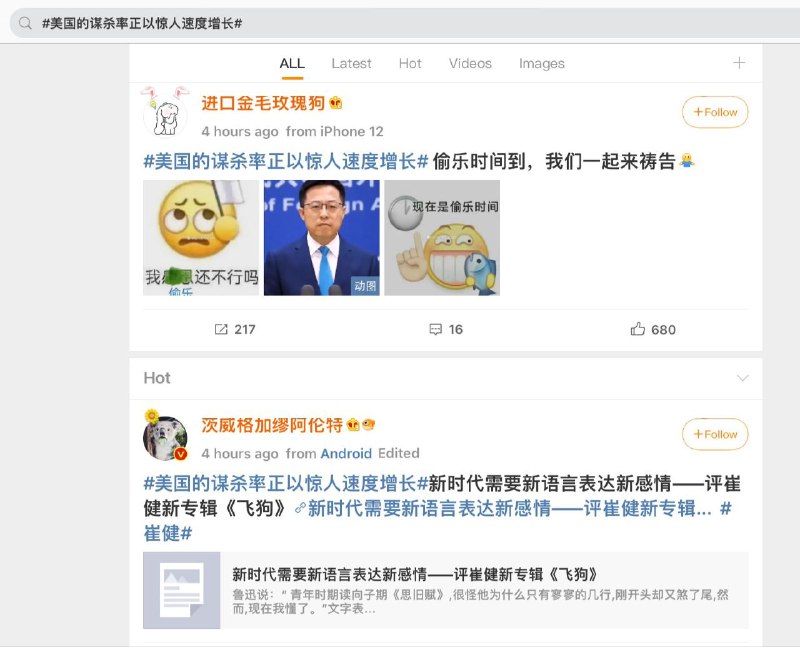This screenshot has height=647, width=800.
Task: Open comments via the speech-bubble icon
Action: (x=436, y=330)
